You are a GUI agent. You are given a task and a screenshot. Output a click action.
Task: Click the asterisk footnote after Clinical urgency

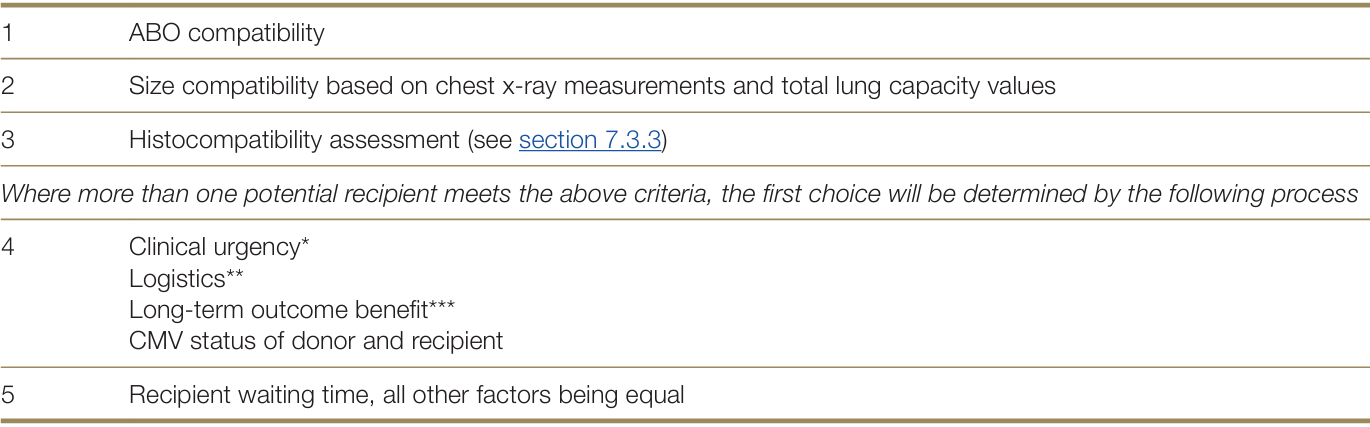[x=304, y=244]
